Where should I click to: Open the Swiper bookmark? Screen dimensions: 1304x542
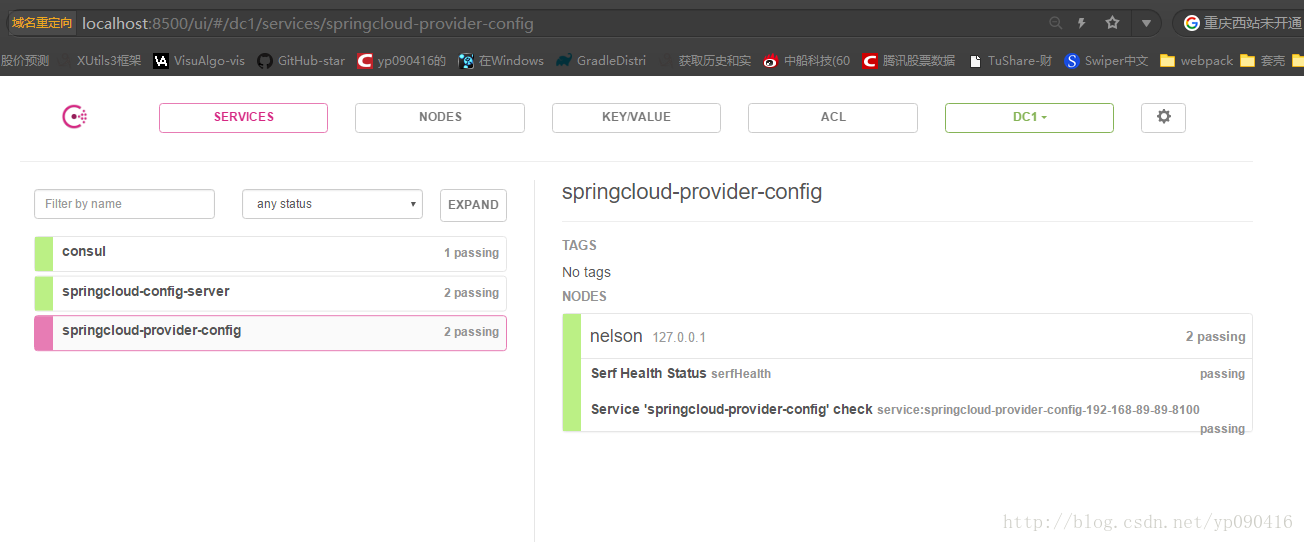(1106, 61)
